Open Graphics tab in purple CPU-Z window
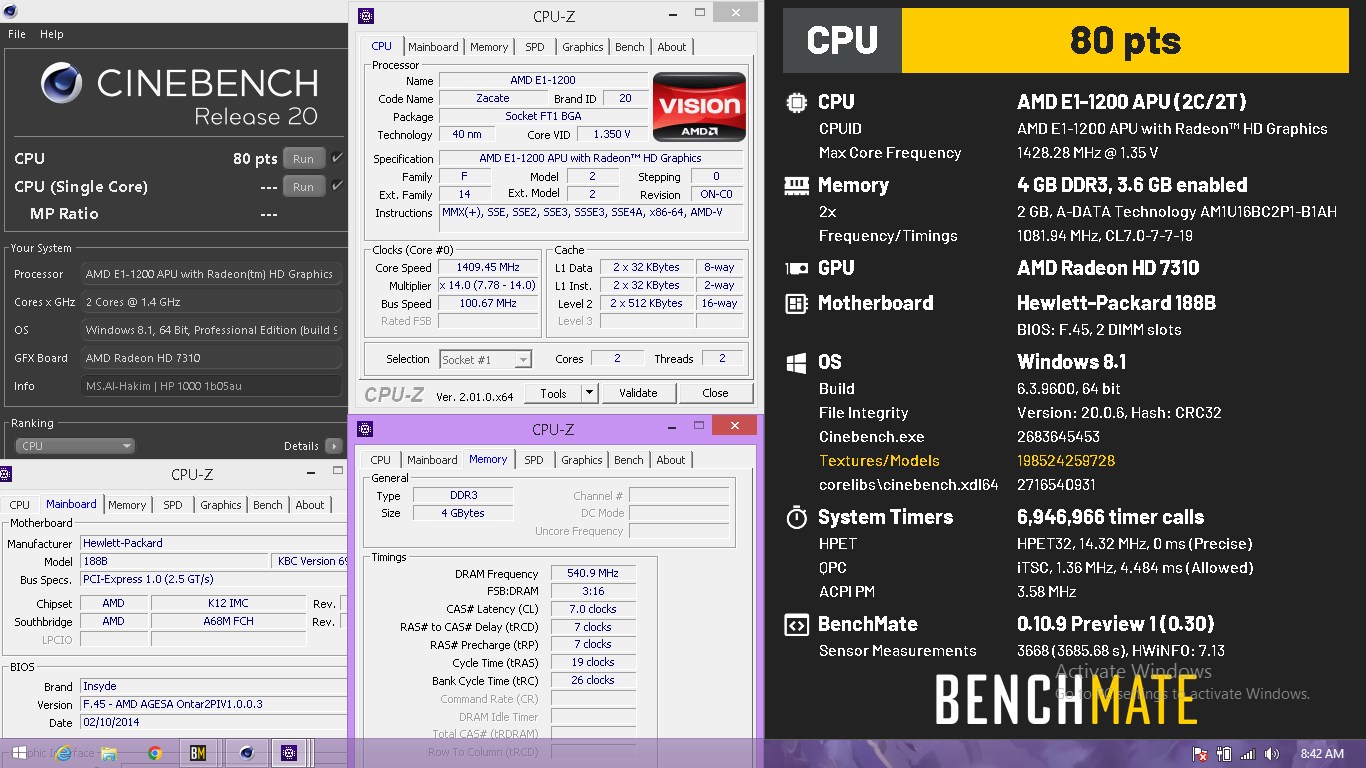The image size is (1366, 768). [x=581, y=460]
